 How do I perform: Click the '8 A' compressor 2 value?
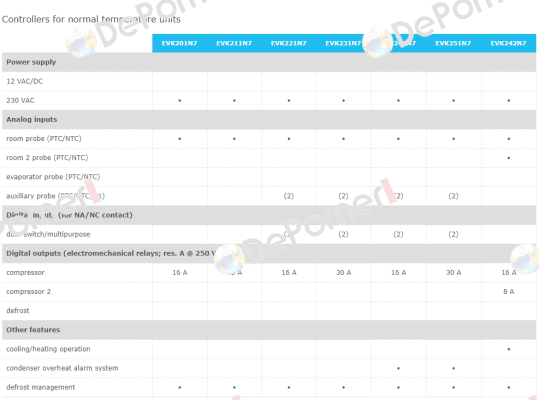pyautogui.click(x=509, y=292)
